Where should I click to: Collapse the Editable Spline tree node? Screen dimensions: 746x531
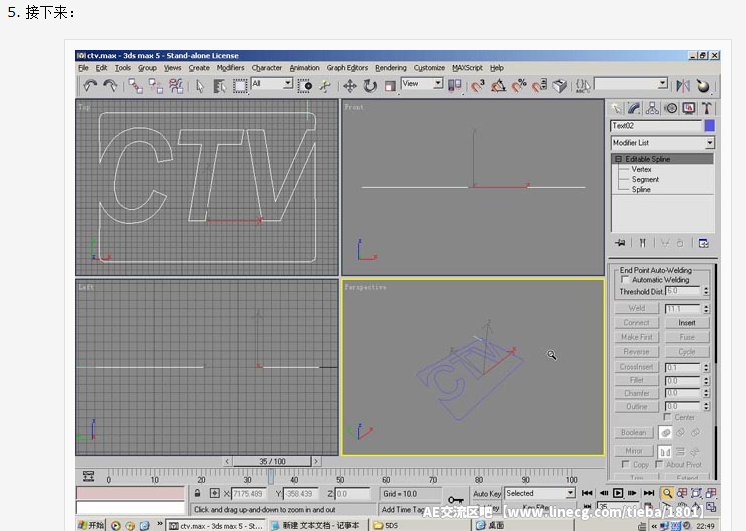(618, 159)
